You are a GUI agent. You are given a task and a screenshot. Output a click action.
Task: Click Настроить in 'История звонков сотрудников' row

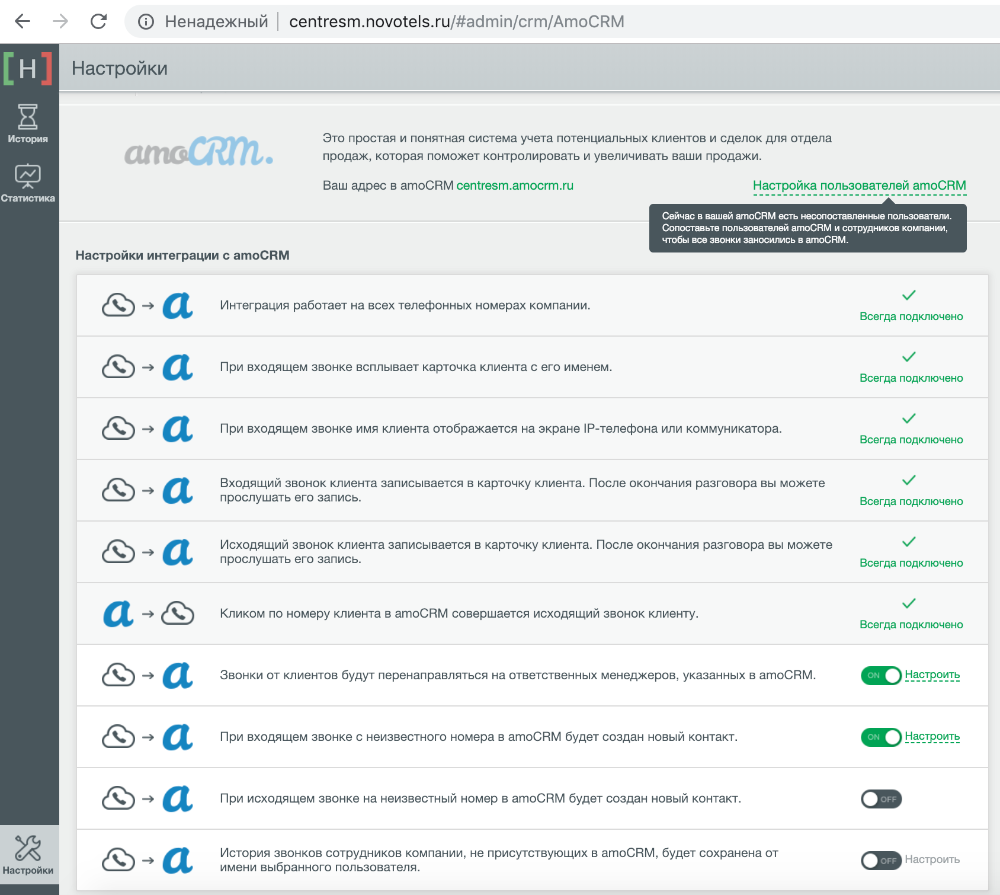pyautogui.click(x=932, y=859)
